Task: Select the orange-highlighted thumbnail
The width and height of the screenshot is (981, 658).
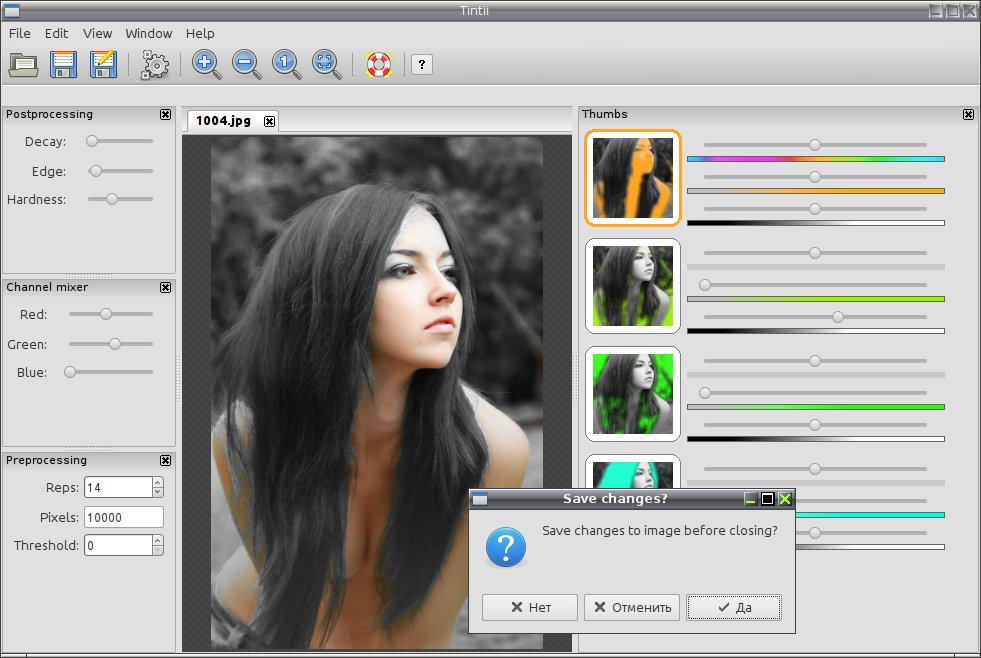Action: point(633,178)
